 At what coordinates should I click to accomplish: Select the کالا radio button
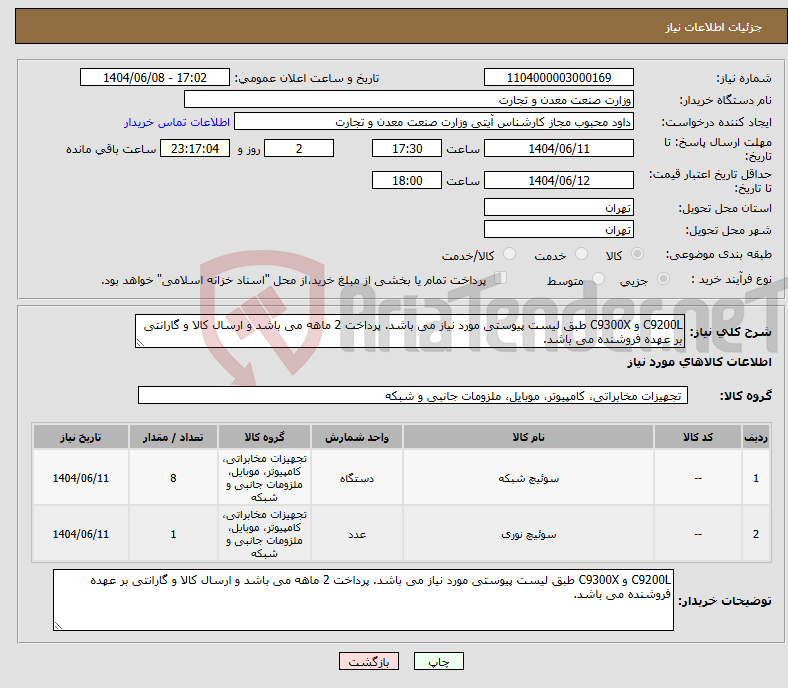click(x=637, y=254)
